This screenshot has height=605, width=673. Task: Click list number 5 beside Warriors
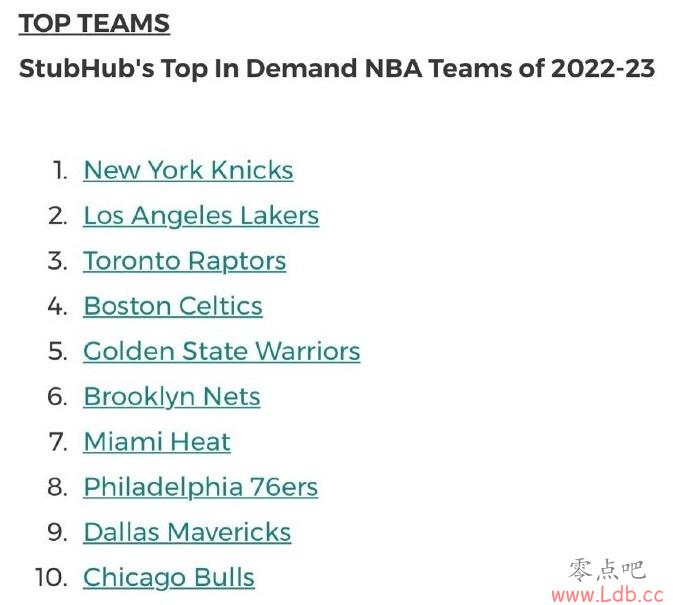(x=58, y=351)
